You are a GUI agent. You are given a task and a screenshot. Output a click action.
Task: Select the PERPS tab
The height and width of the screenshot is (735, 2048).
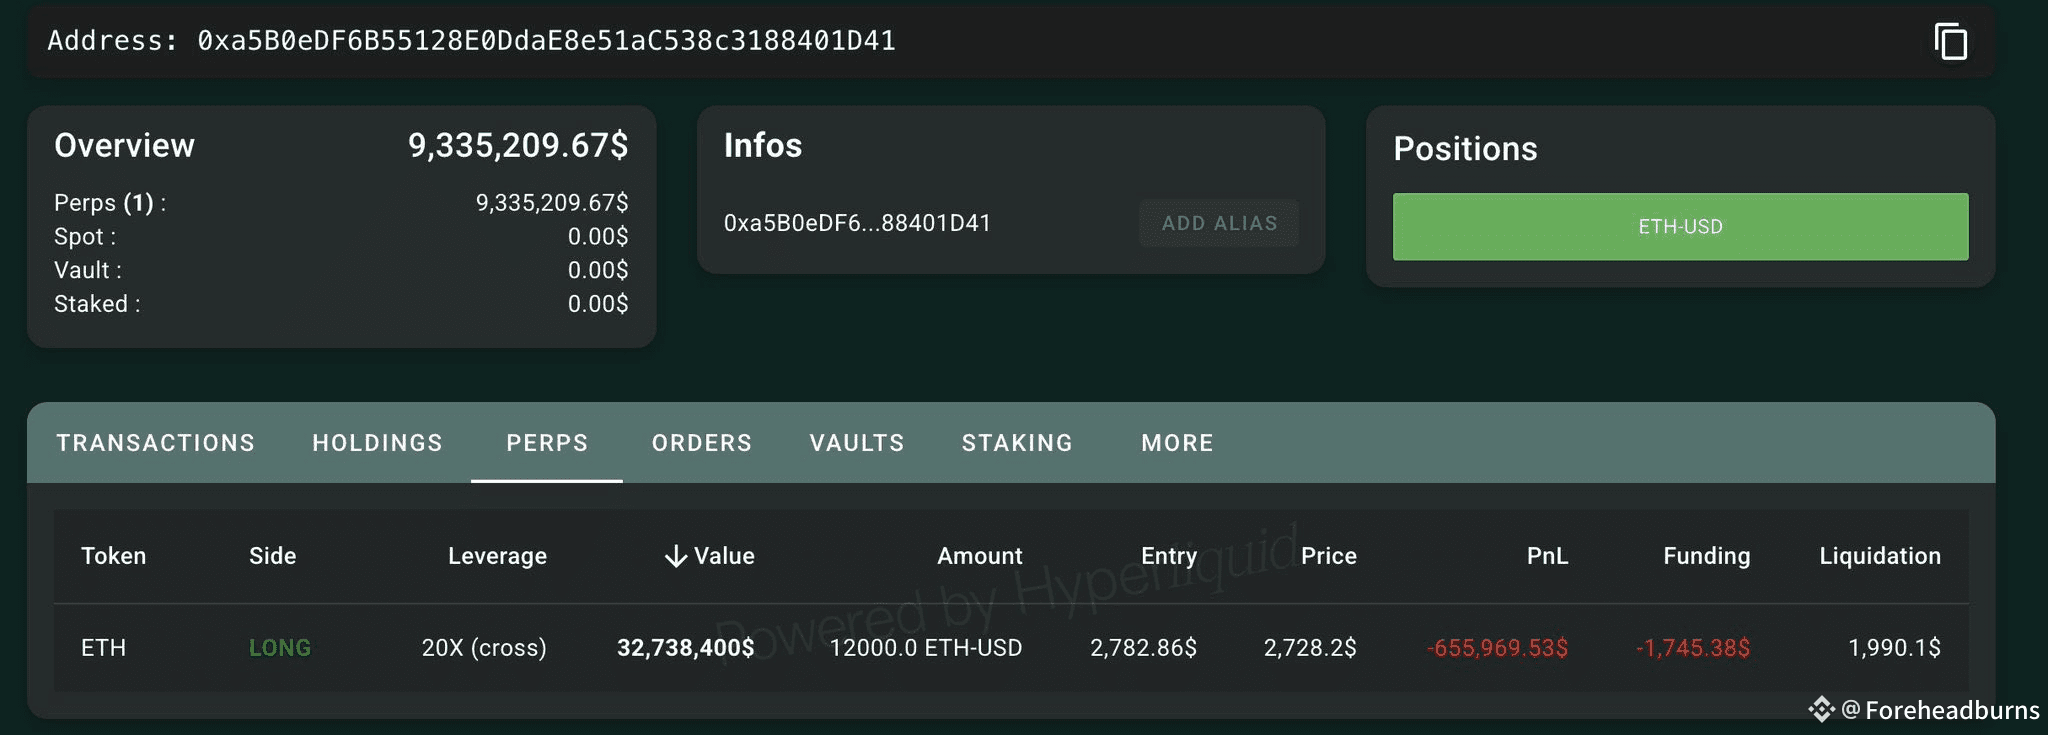click(547, 443)
